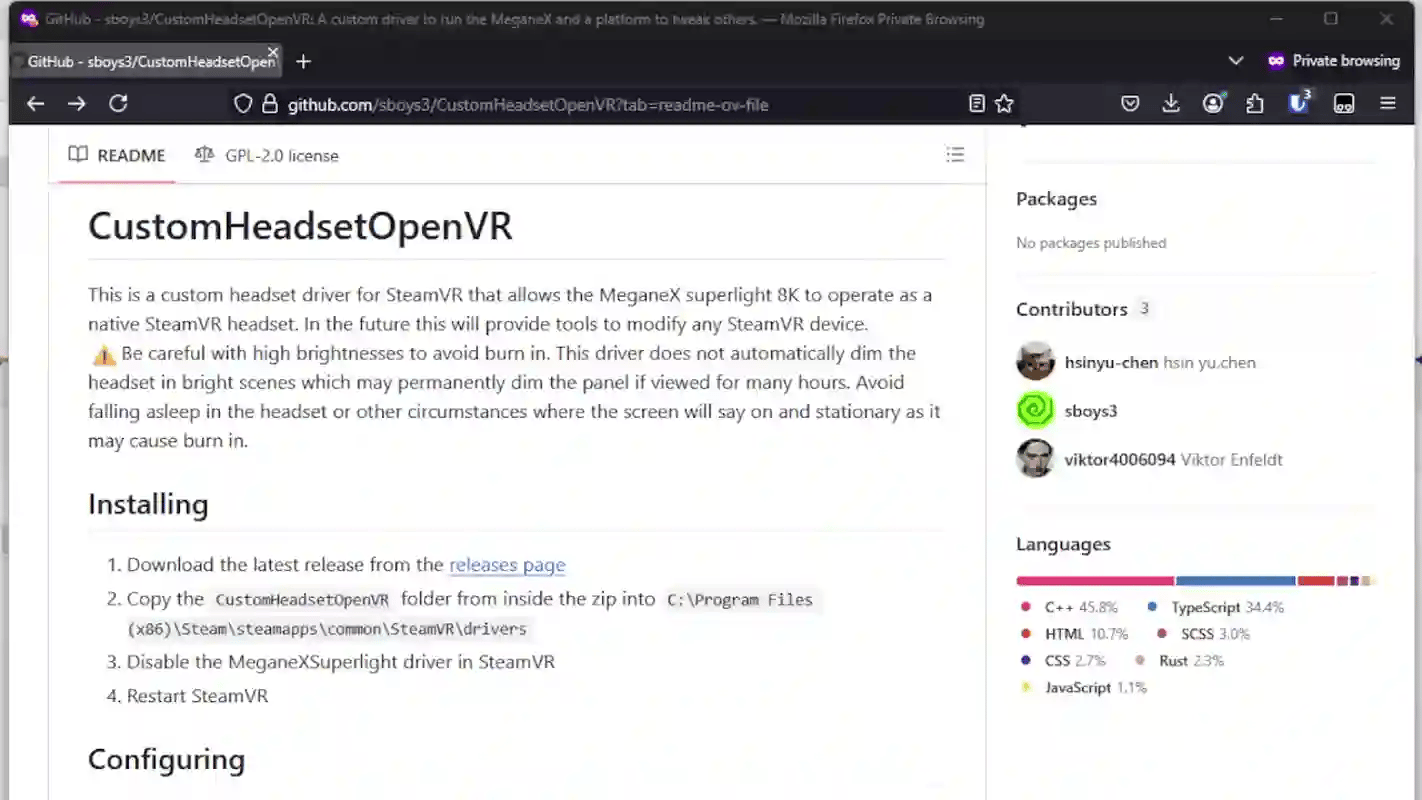Click the red HTML segment of language bar

coord(1316,581)
